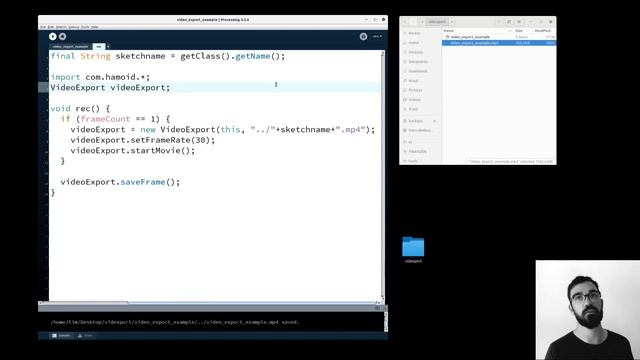Switch to the rec tab in Processing

point(98,47)
